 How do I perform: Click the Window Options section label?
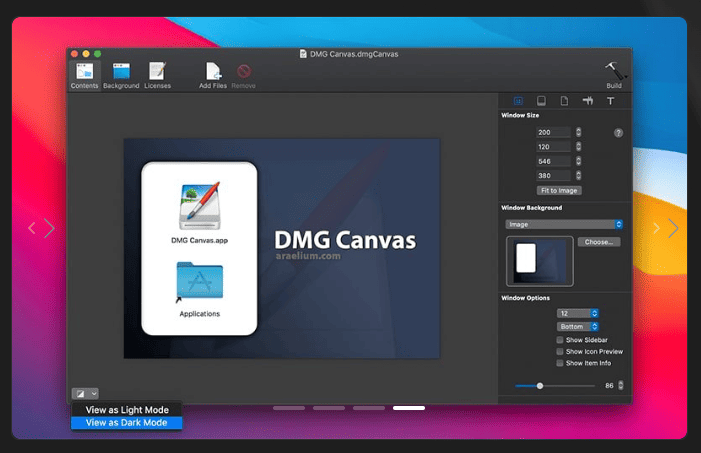525,298
